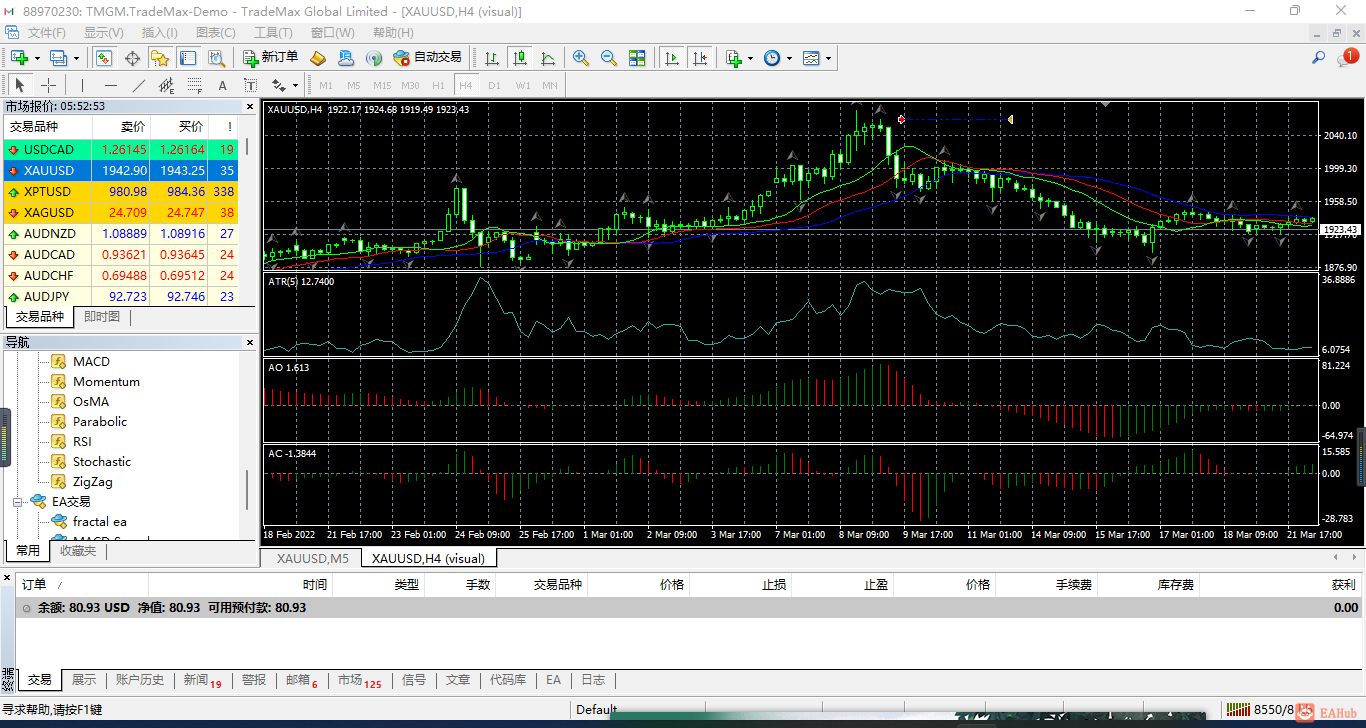Switch chart to candlestick mode

point(519,58)
